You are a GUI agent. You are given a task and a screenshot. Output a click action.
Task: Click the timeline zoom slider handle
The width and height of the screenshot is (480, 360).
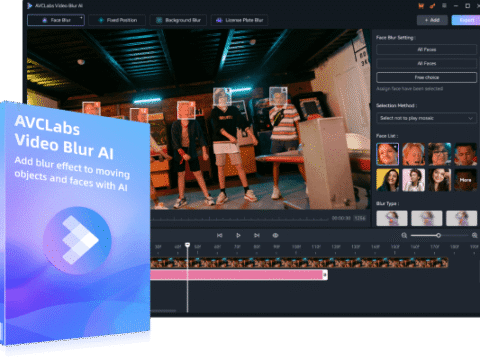point(438,235)
